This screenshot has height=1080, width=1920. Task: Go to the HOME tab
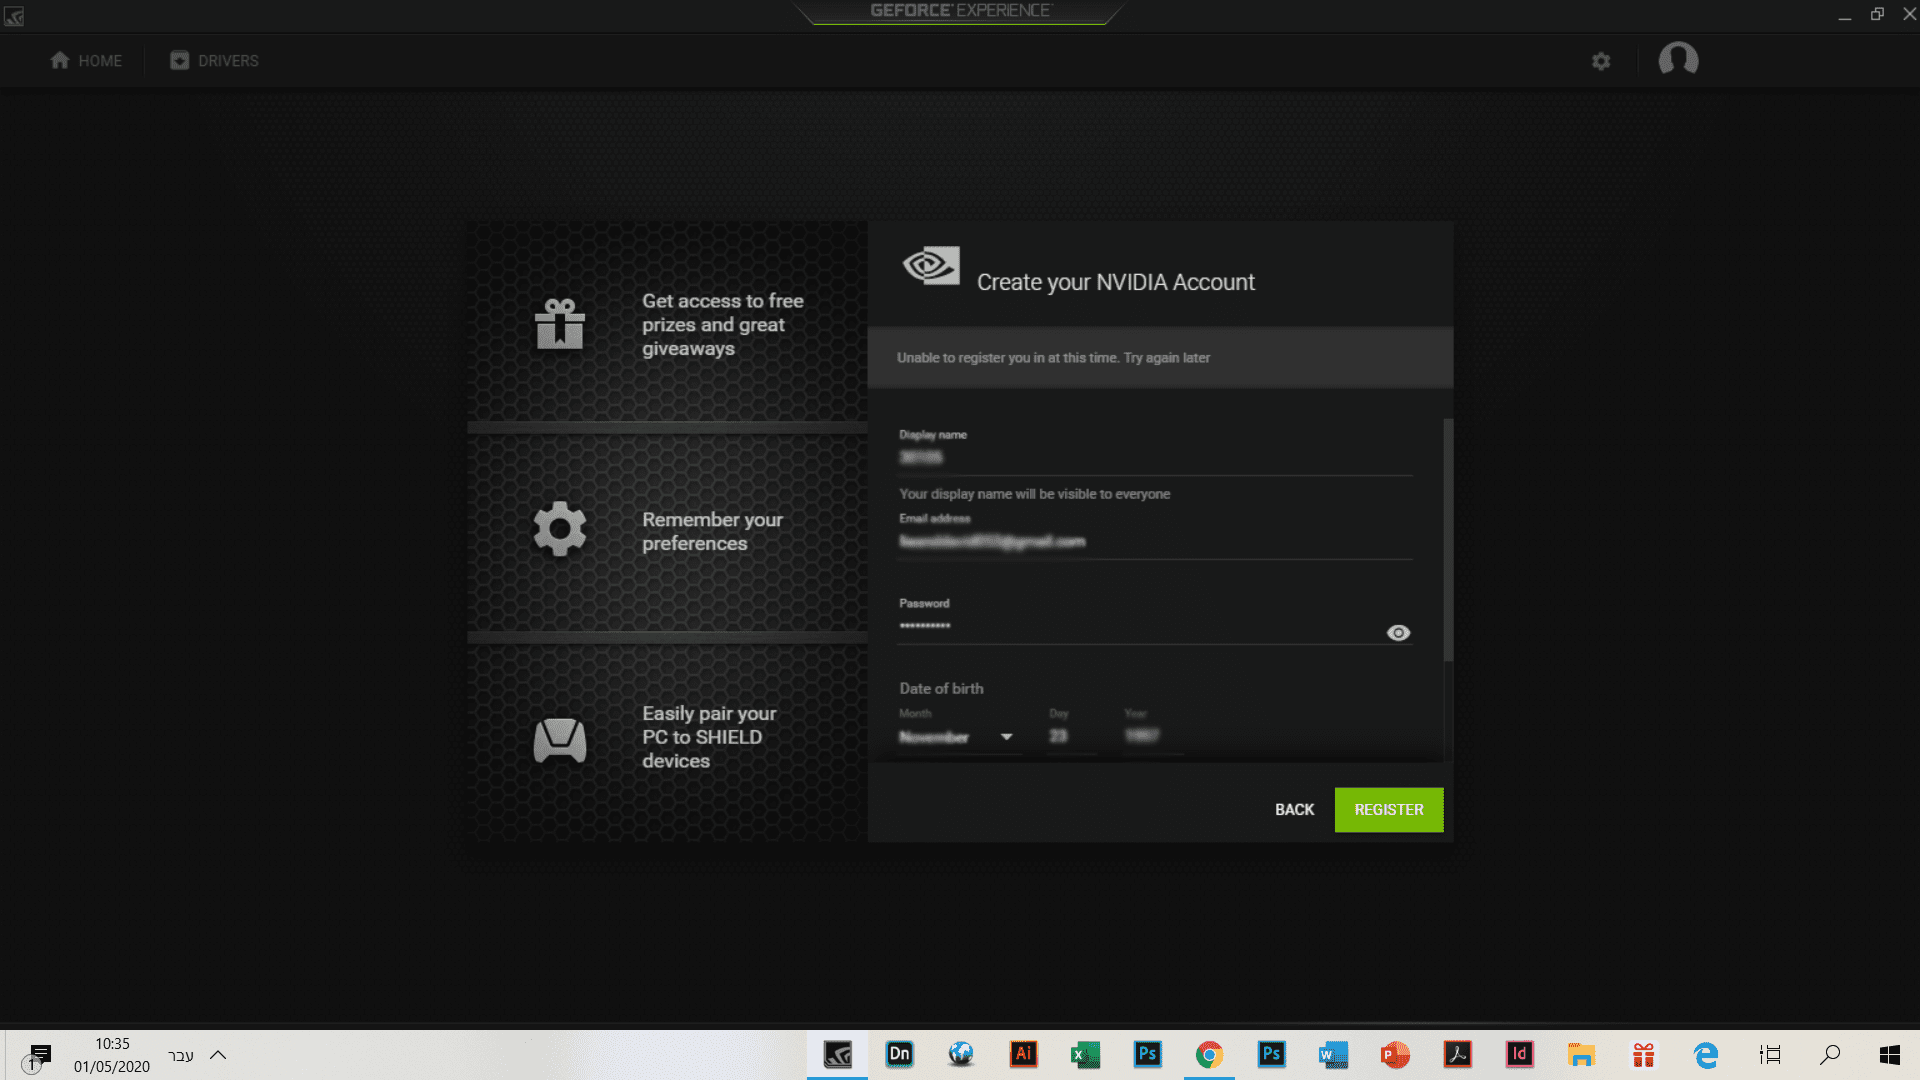[x=87, y=61]
